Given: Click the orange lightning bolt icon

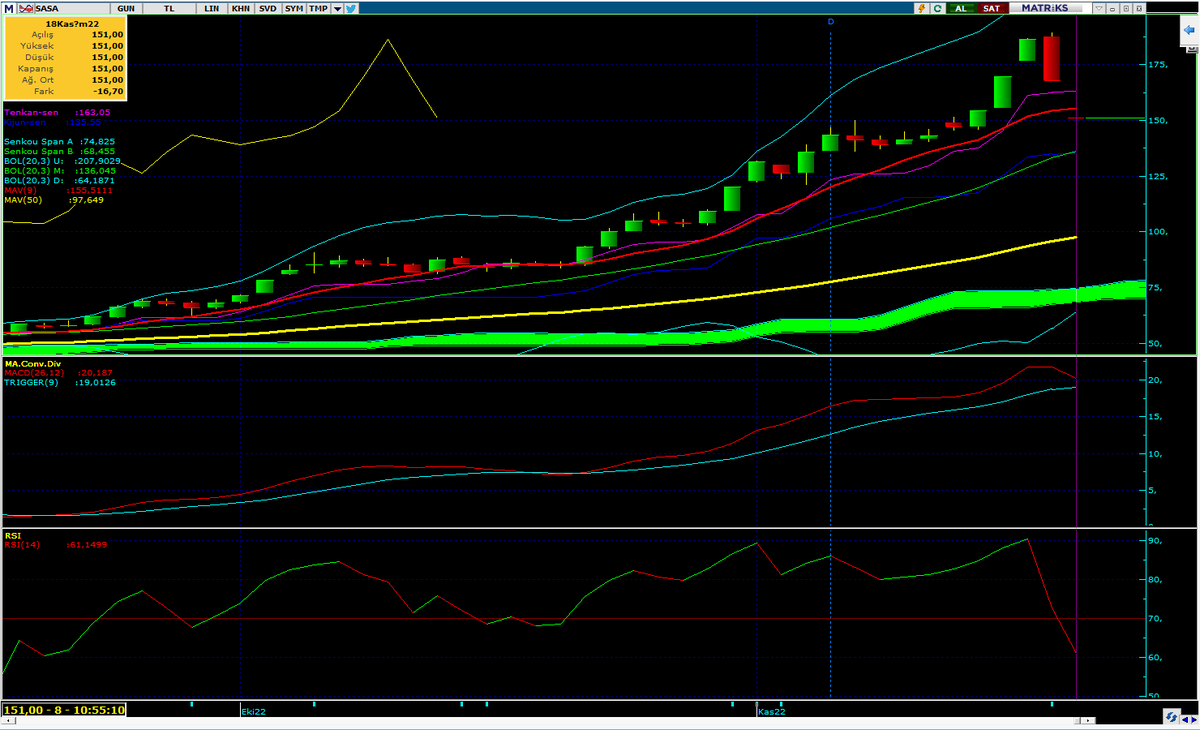Looking at the screenshot, I should [x=921, y=8].
